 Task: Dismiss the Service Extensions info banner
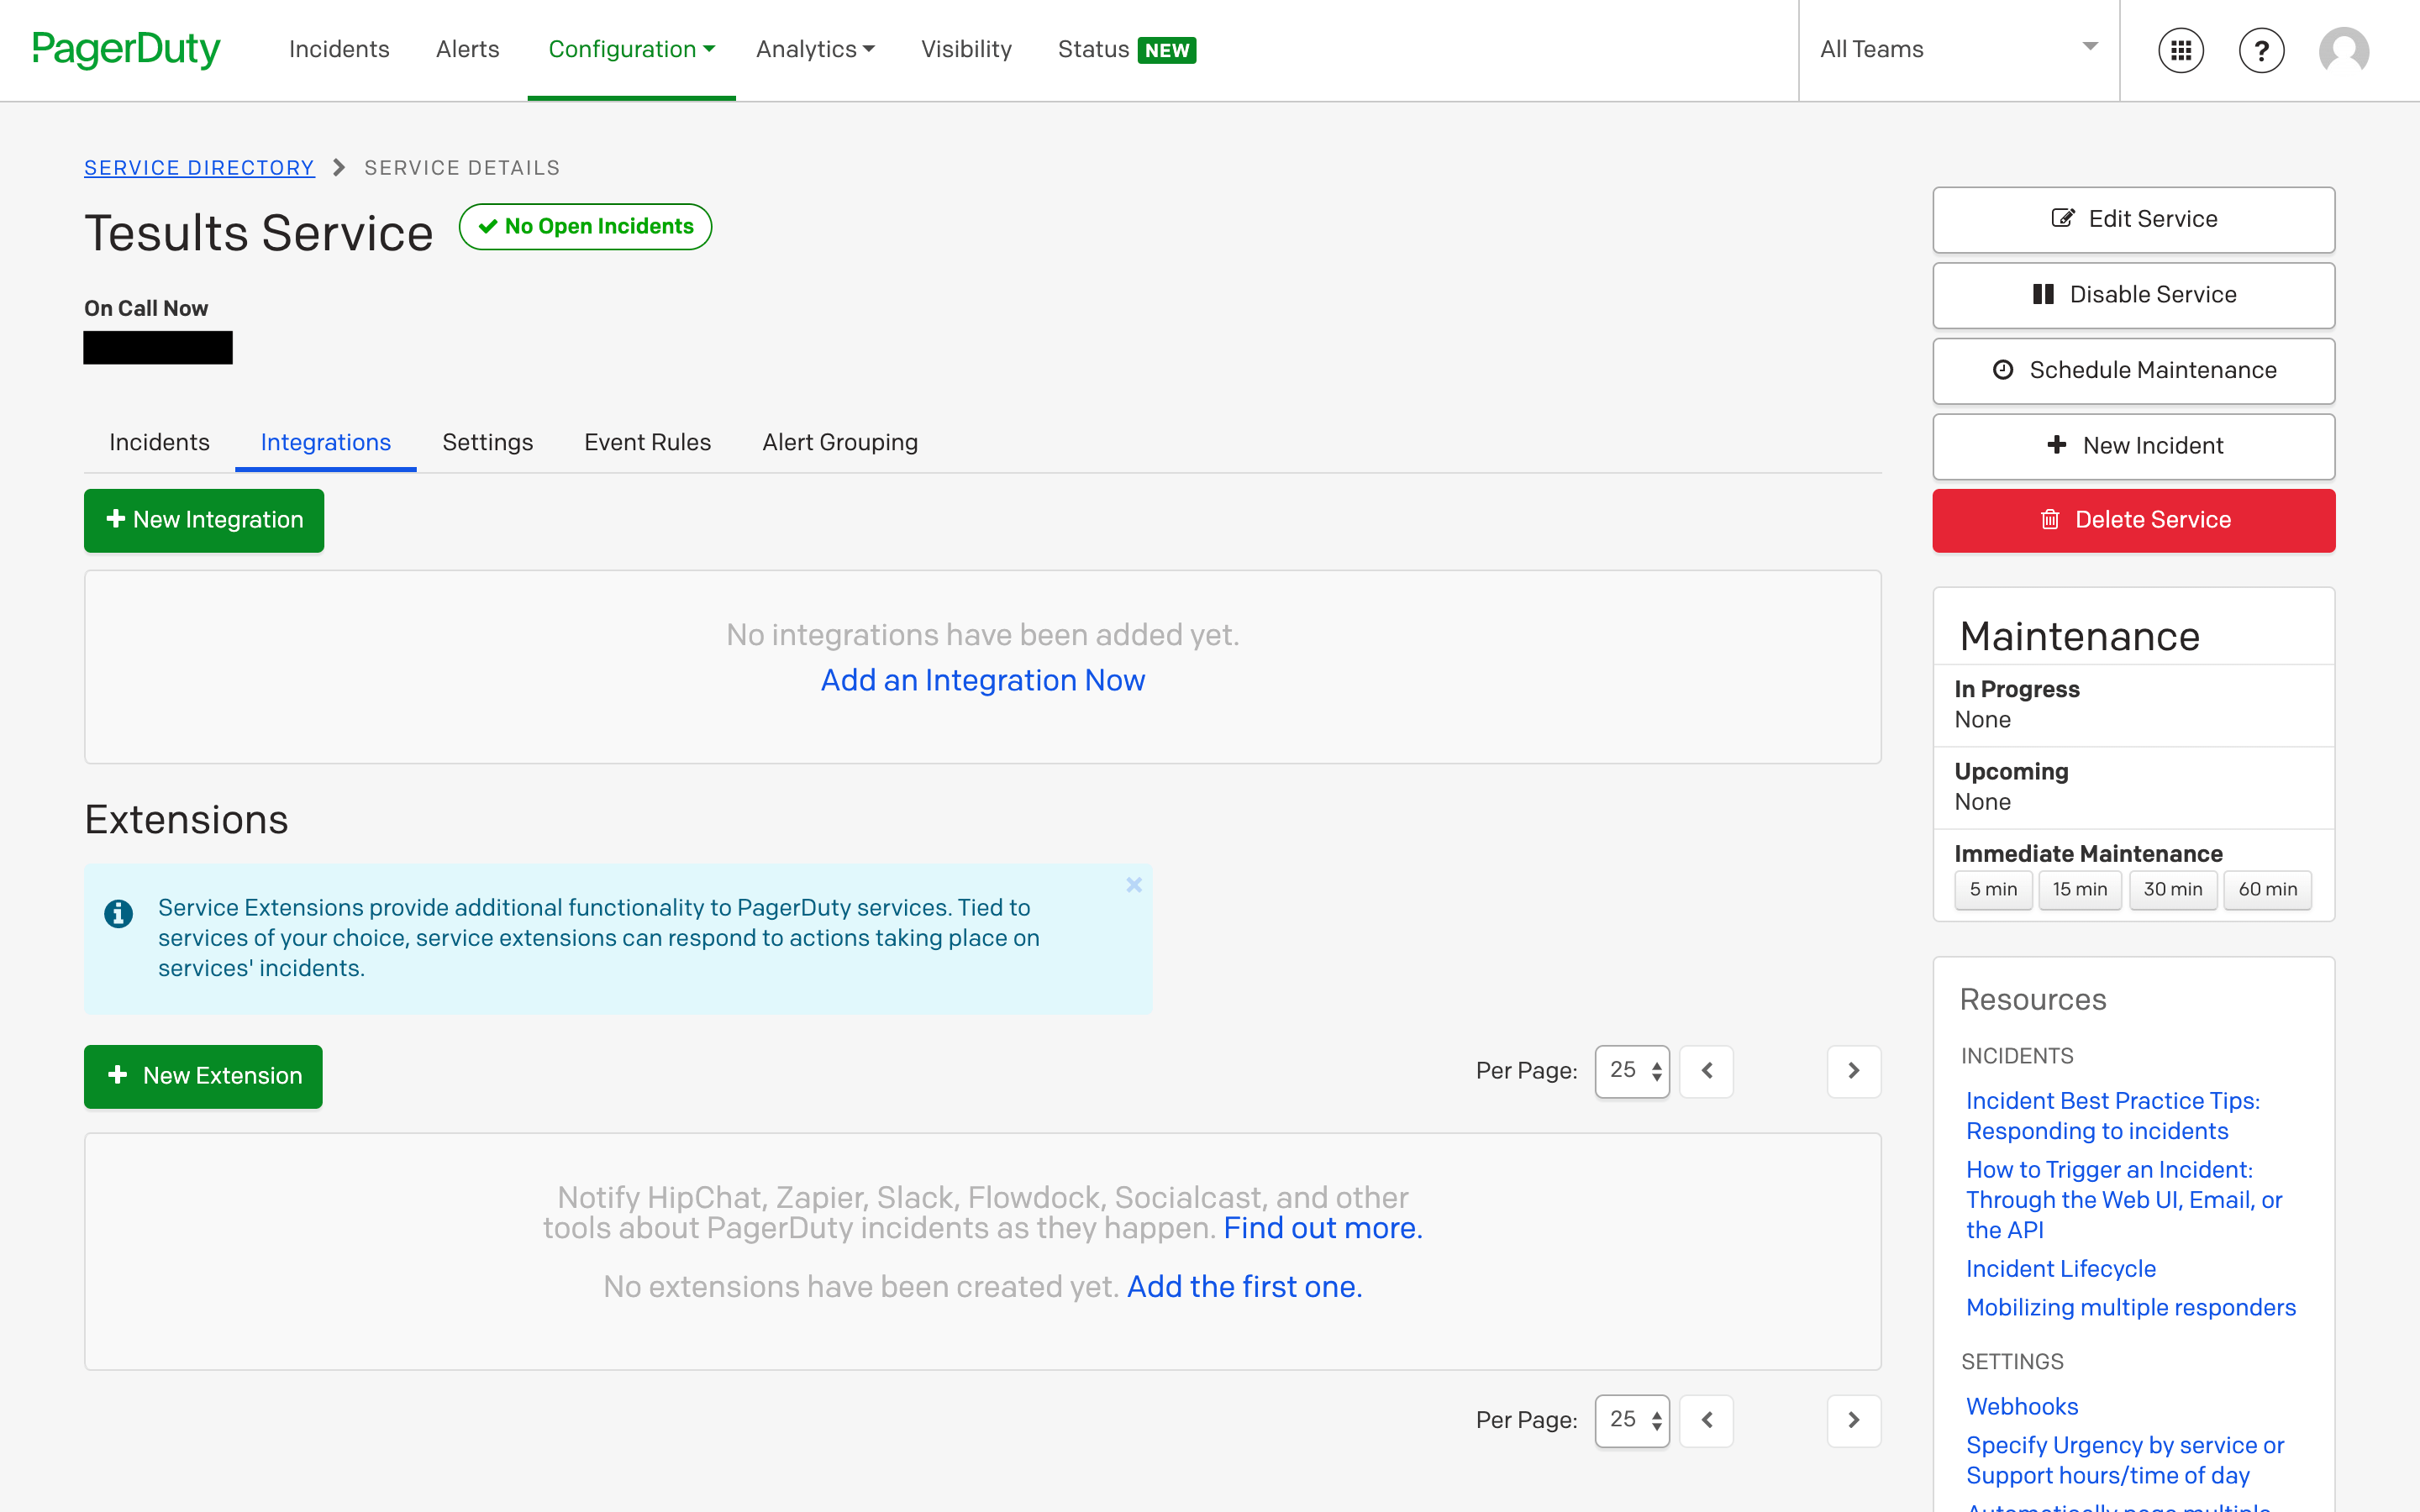(x=1133, y=885)
